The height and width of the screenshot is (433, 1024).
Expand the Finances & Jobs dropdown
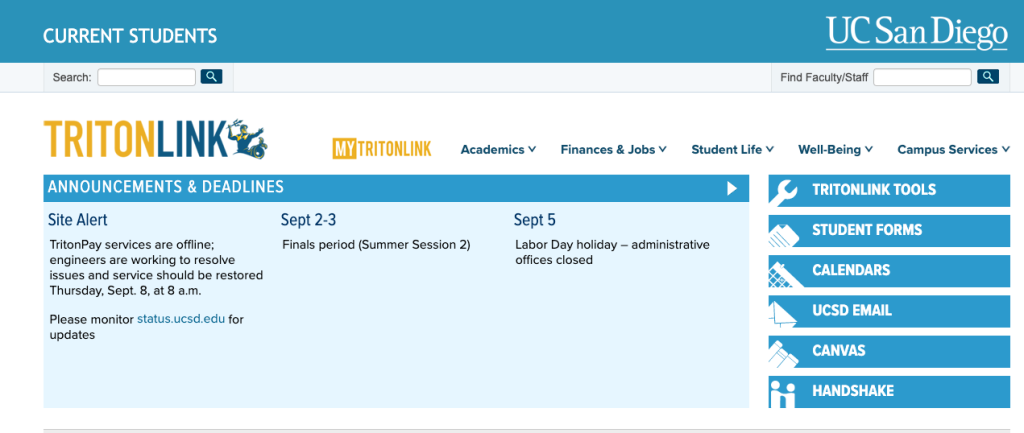[614, 150]
